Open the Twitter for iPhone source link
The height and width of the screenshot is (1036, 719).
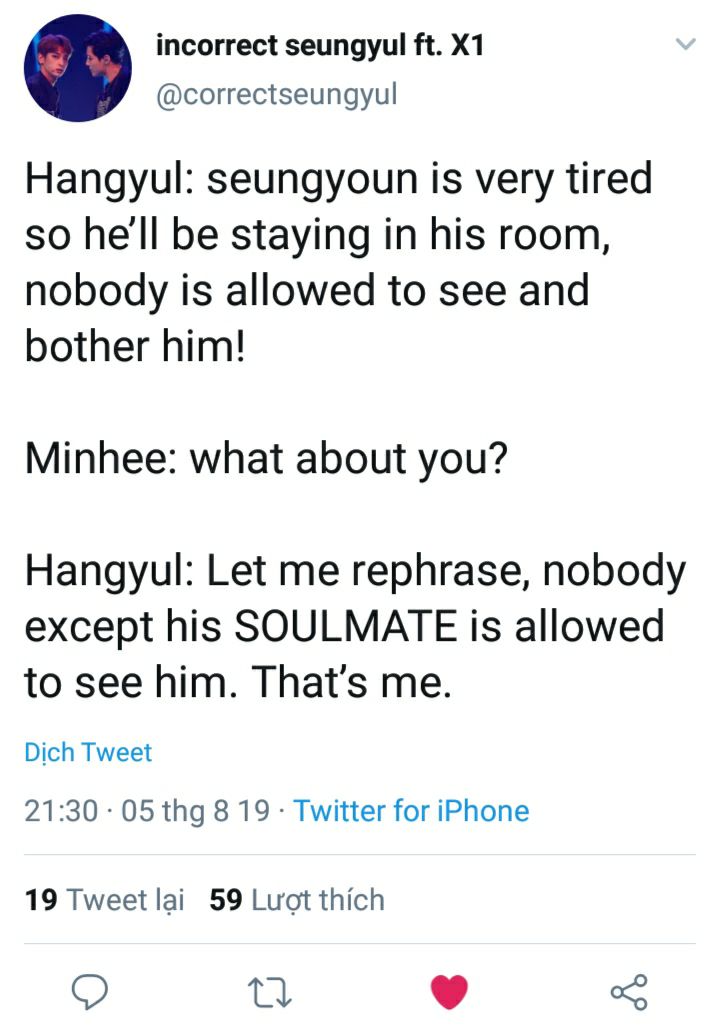coord(412,810)
